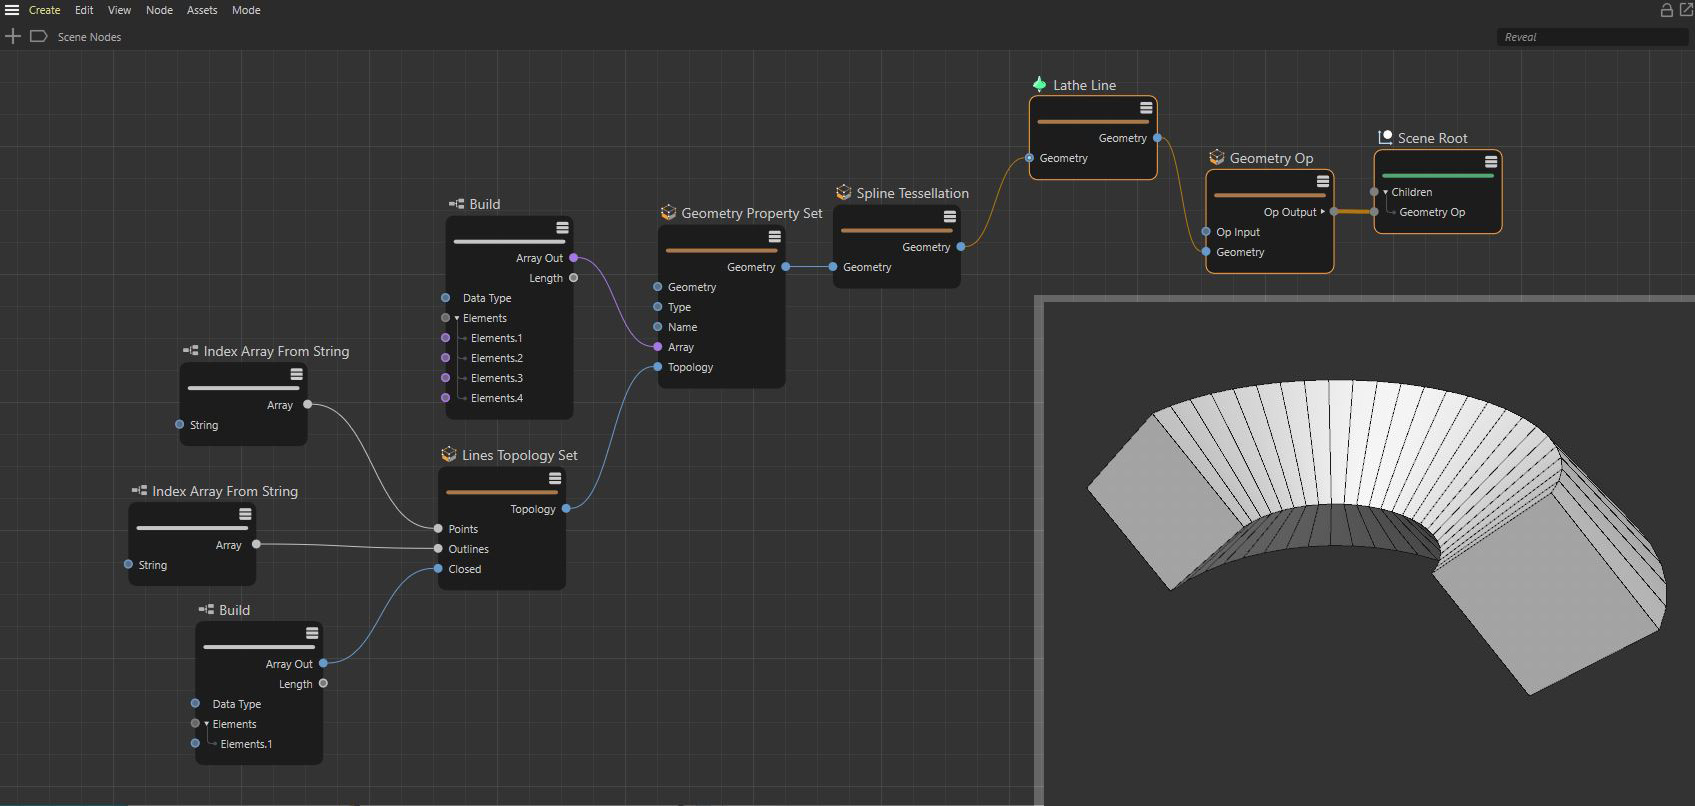This screenshot has width=1695, height=806.
Task: Expand Op Output arrow on Geometry Op
Action: pos(1322,212)
